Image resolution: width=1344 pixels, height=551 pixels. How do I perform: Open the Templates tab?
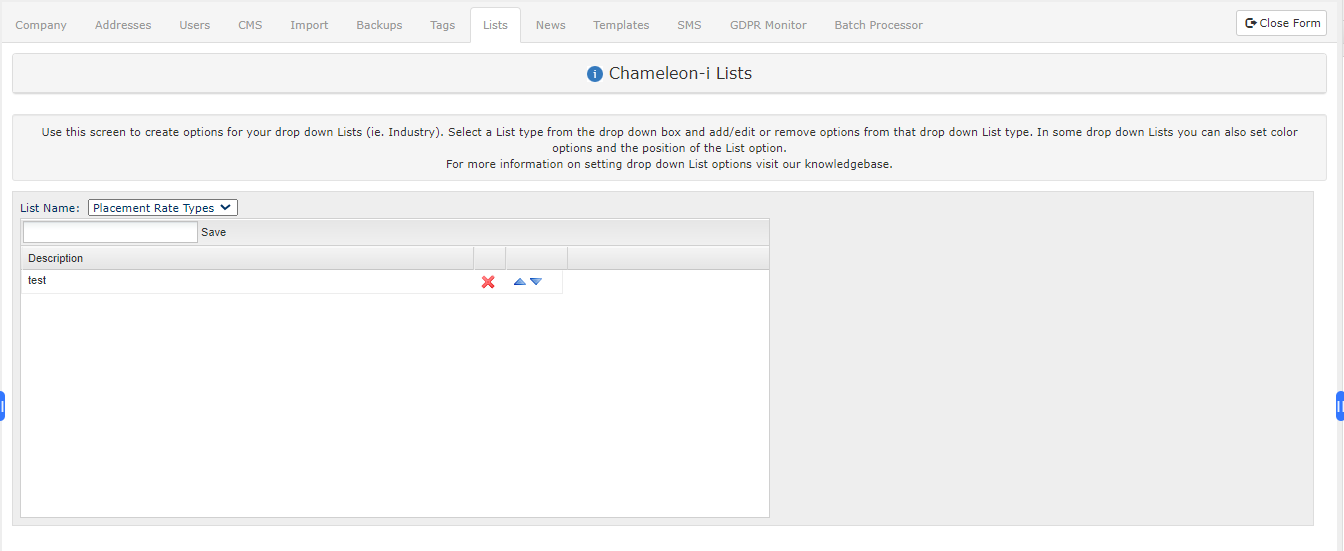coord(621,25)
